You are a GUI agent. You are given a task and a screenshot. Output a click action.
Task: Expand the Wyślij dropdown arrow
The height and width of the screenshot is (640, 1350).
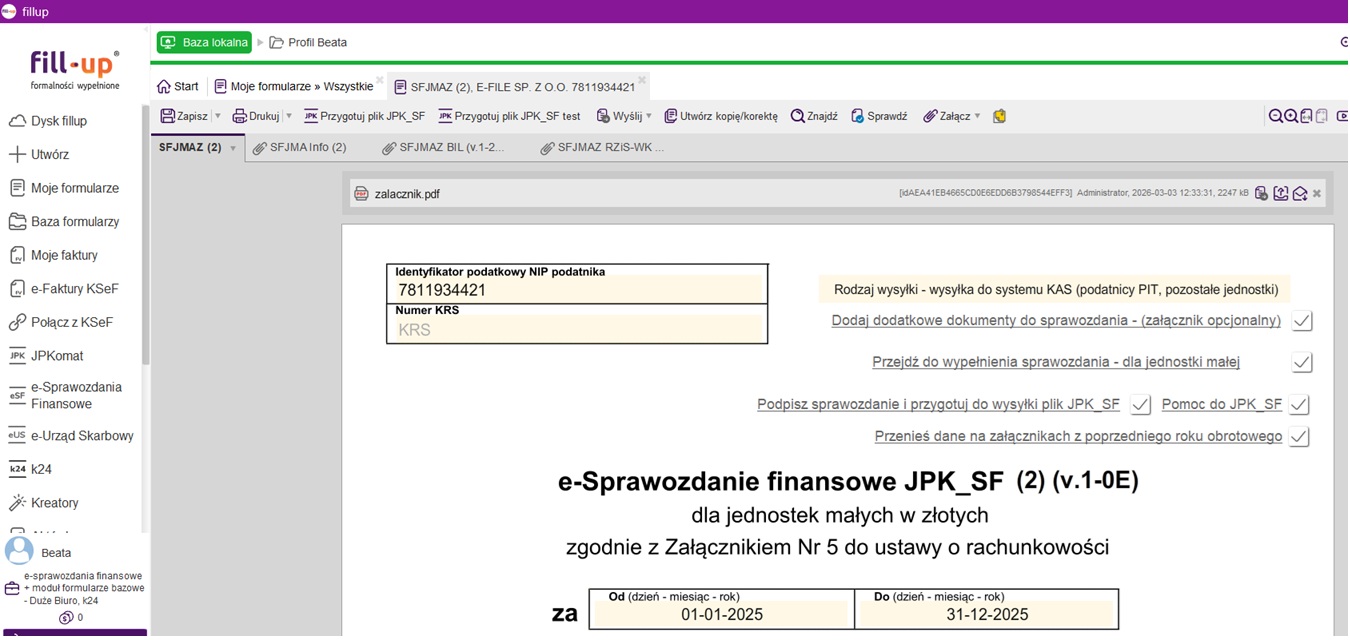point(649,116)
